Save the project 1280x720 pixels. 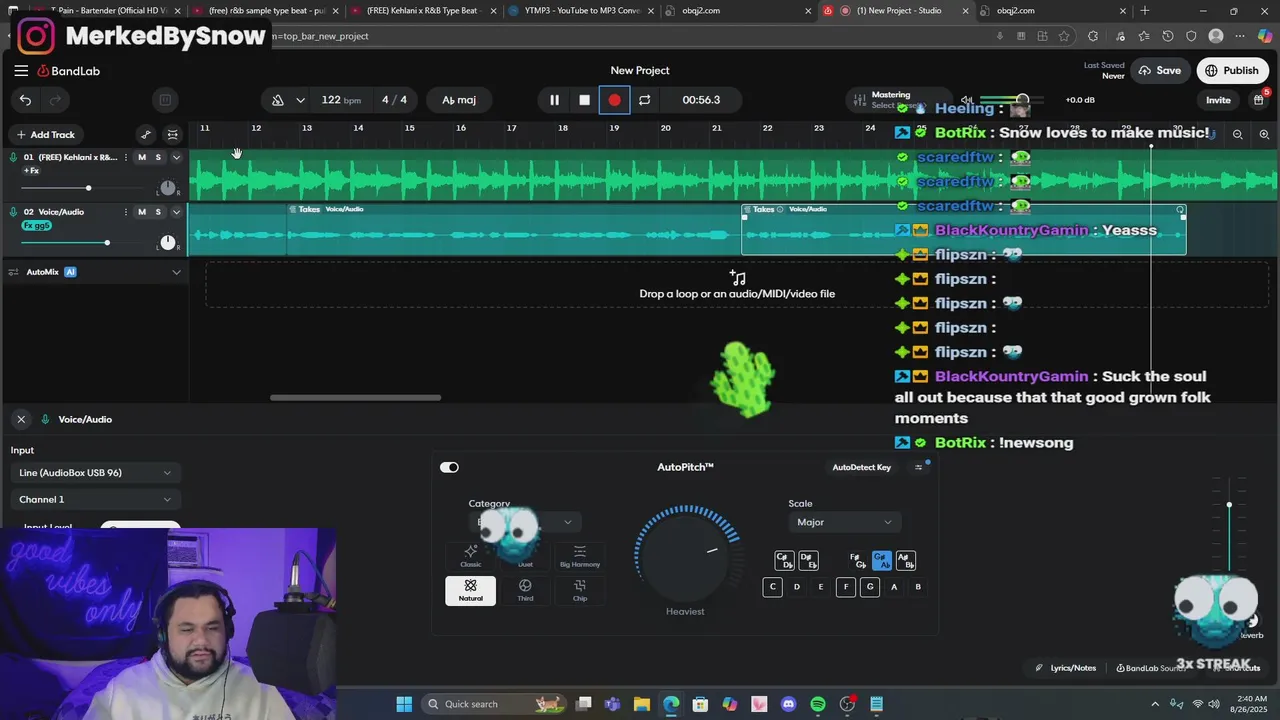pyautogui.click(x=1160, y=71)
